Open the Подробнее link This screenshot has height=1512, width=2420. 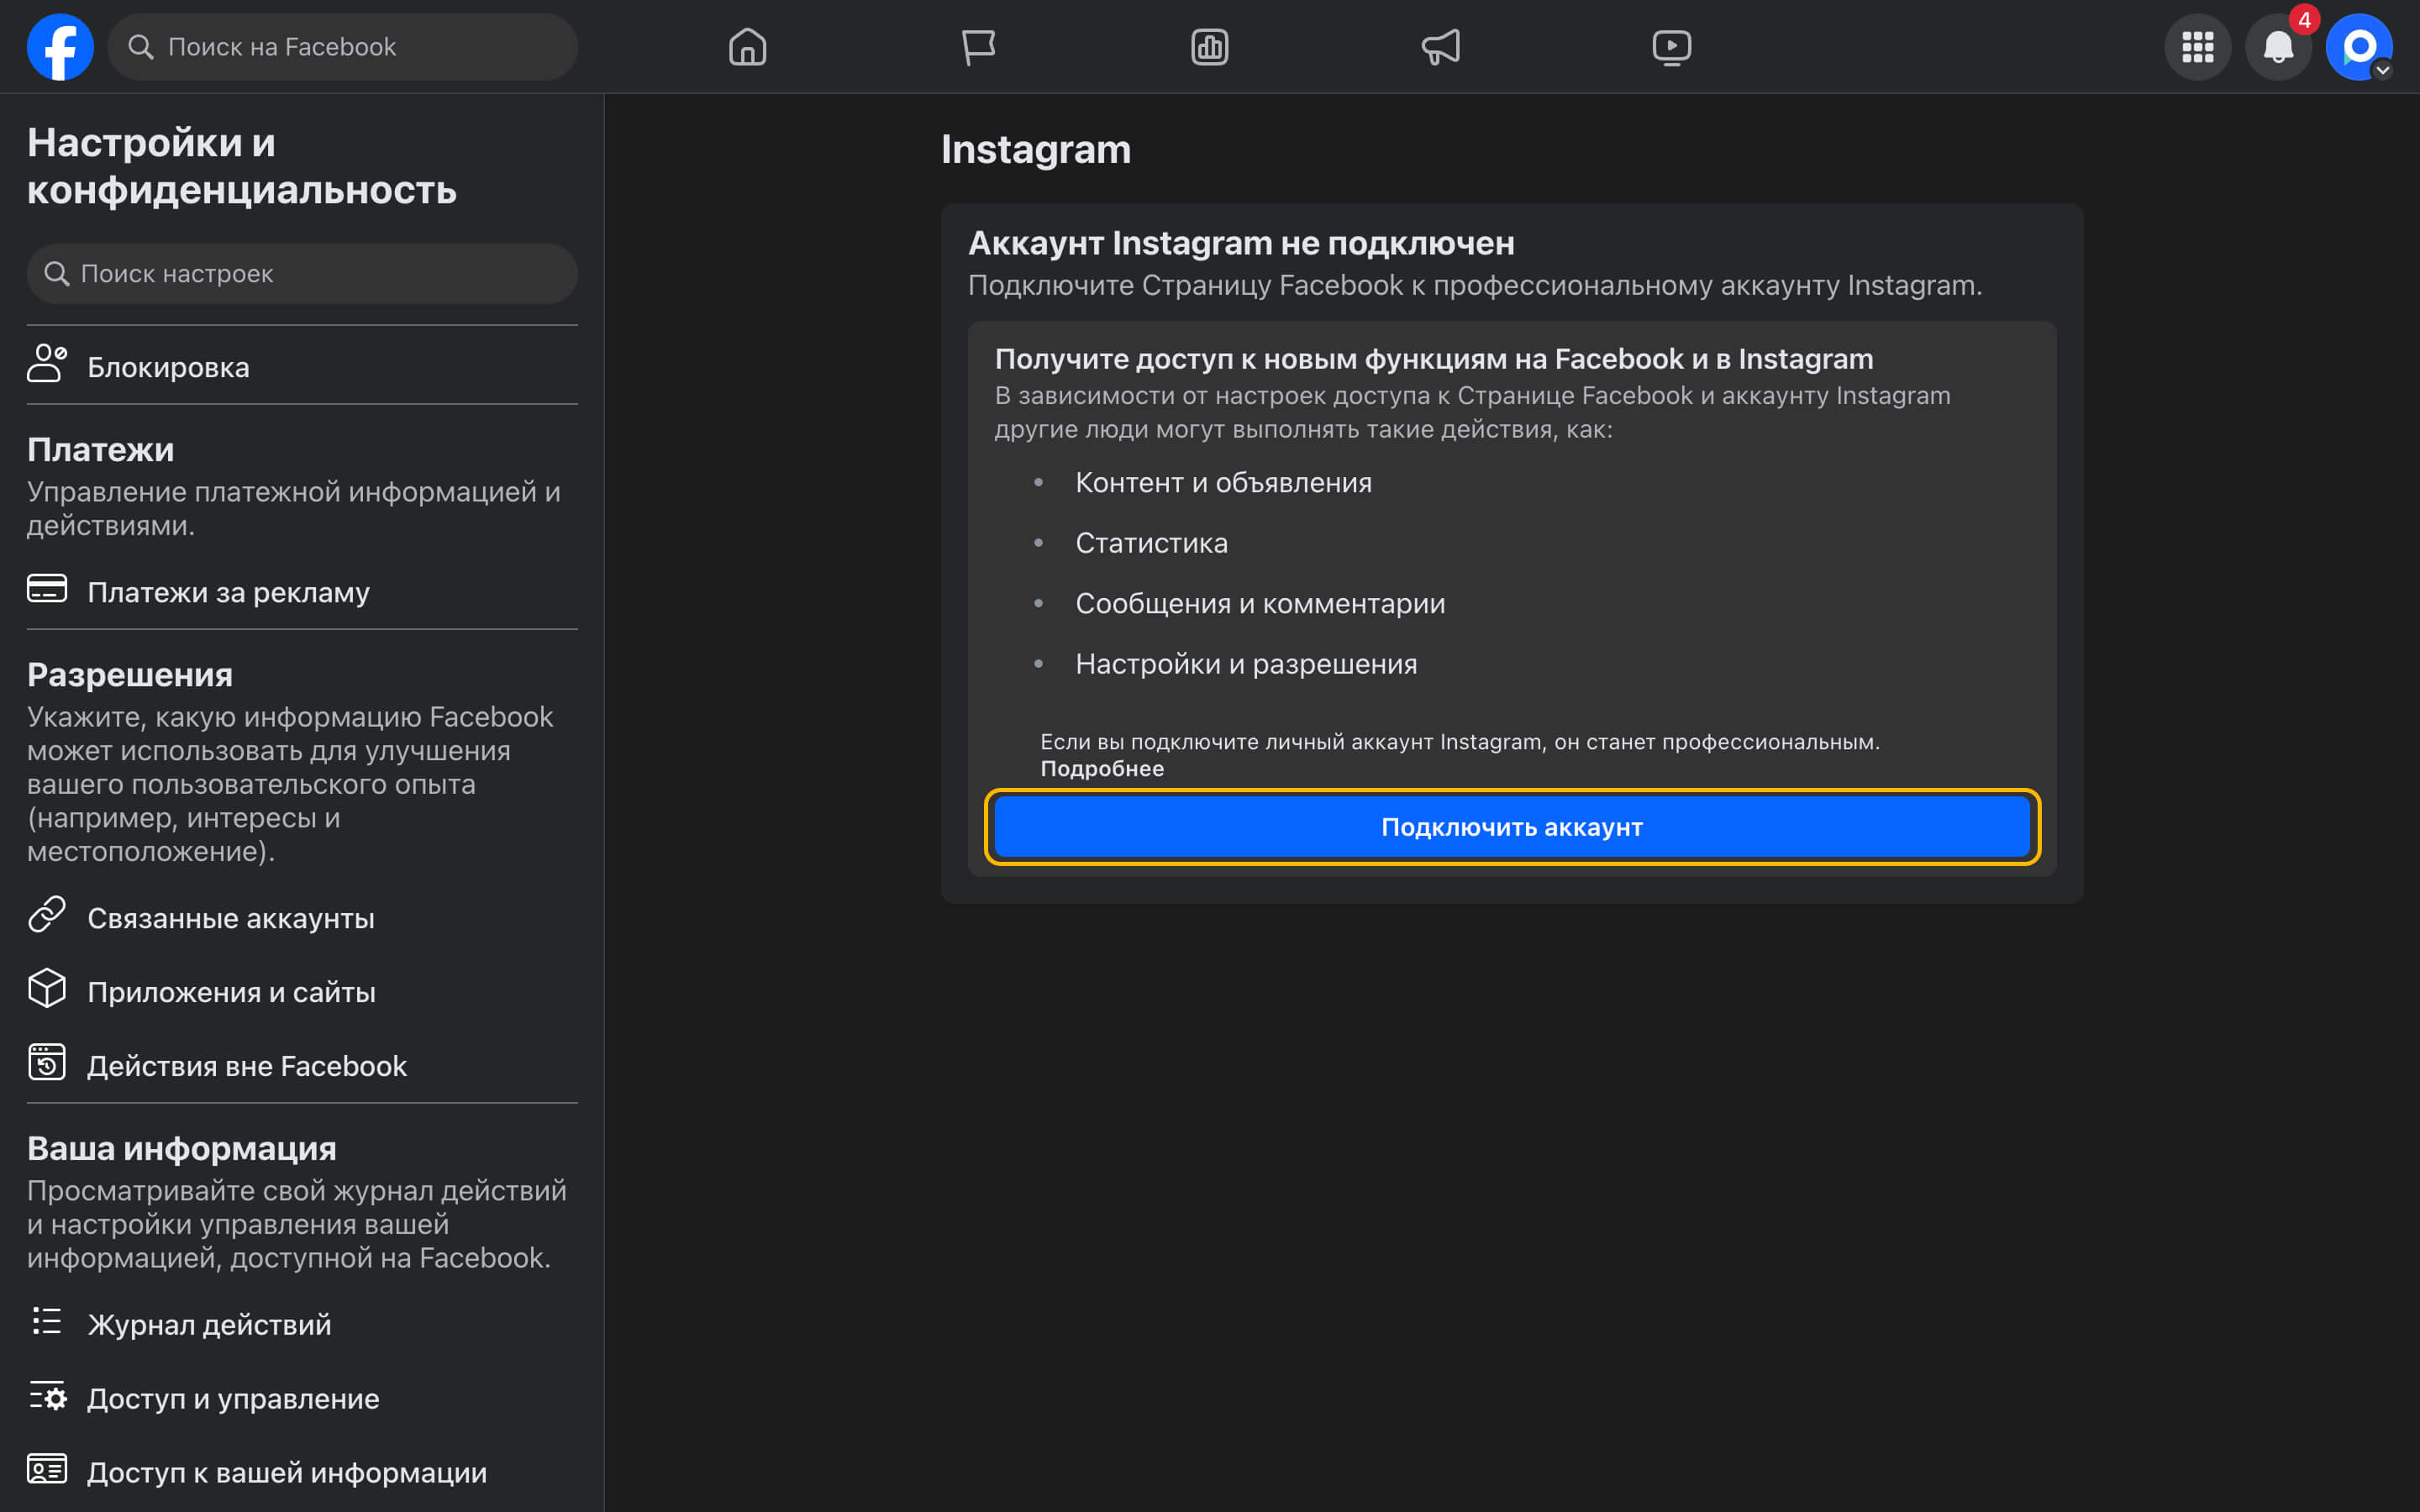(x=1102, y=769)
